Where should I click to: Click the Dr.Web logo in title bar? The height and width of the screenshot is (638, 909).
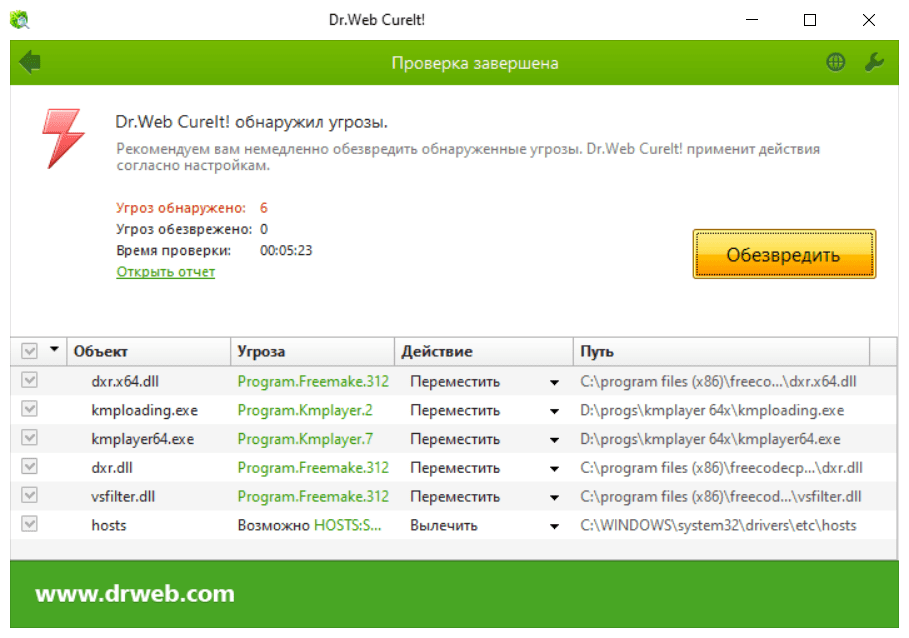pos(17,17)
